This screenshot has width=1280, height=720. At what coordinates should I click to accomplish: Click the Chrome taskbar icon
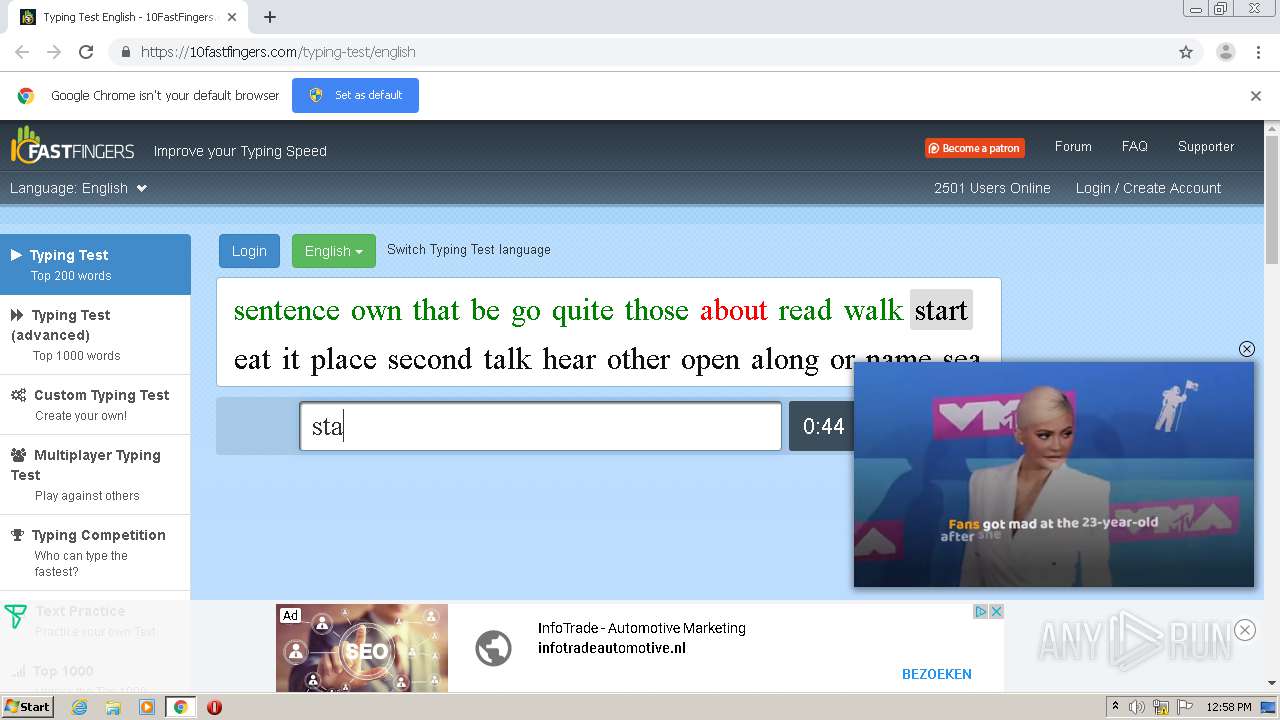point(180,707)
